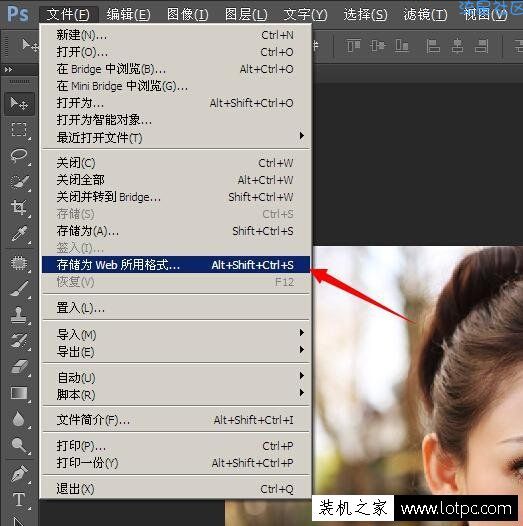Open the 自动(U) submenu

pyautogui.click(x=175, y=377)
